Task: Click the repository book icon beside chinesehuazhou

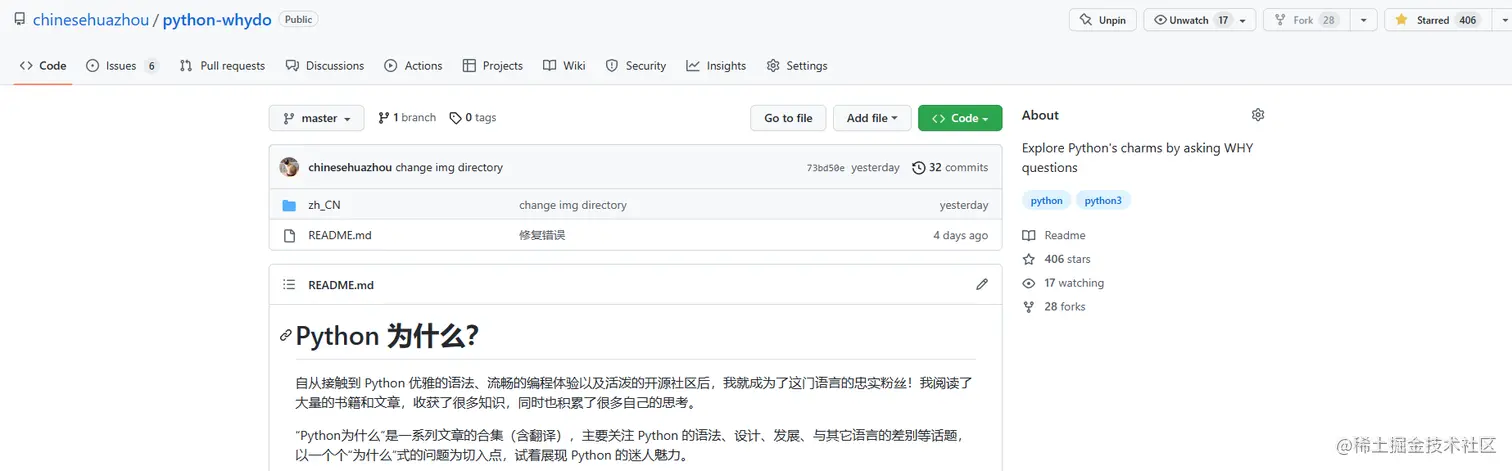Action: point(20,19)
